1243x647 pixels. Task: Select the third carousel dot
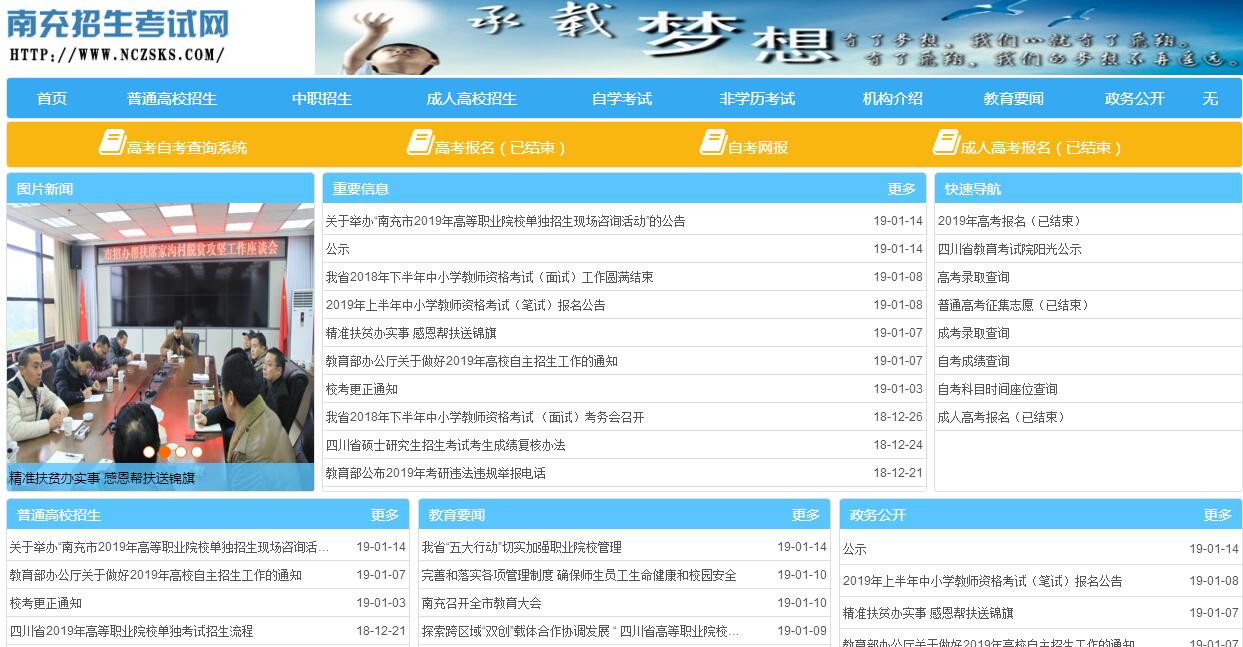[181, 452]
